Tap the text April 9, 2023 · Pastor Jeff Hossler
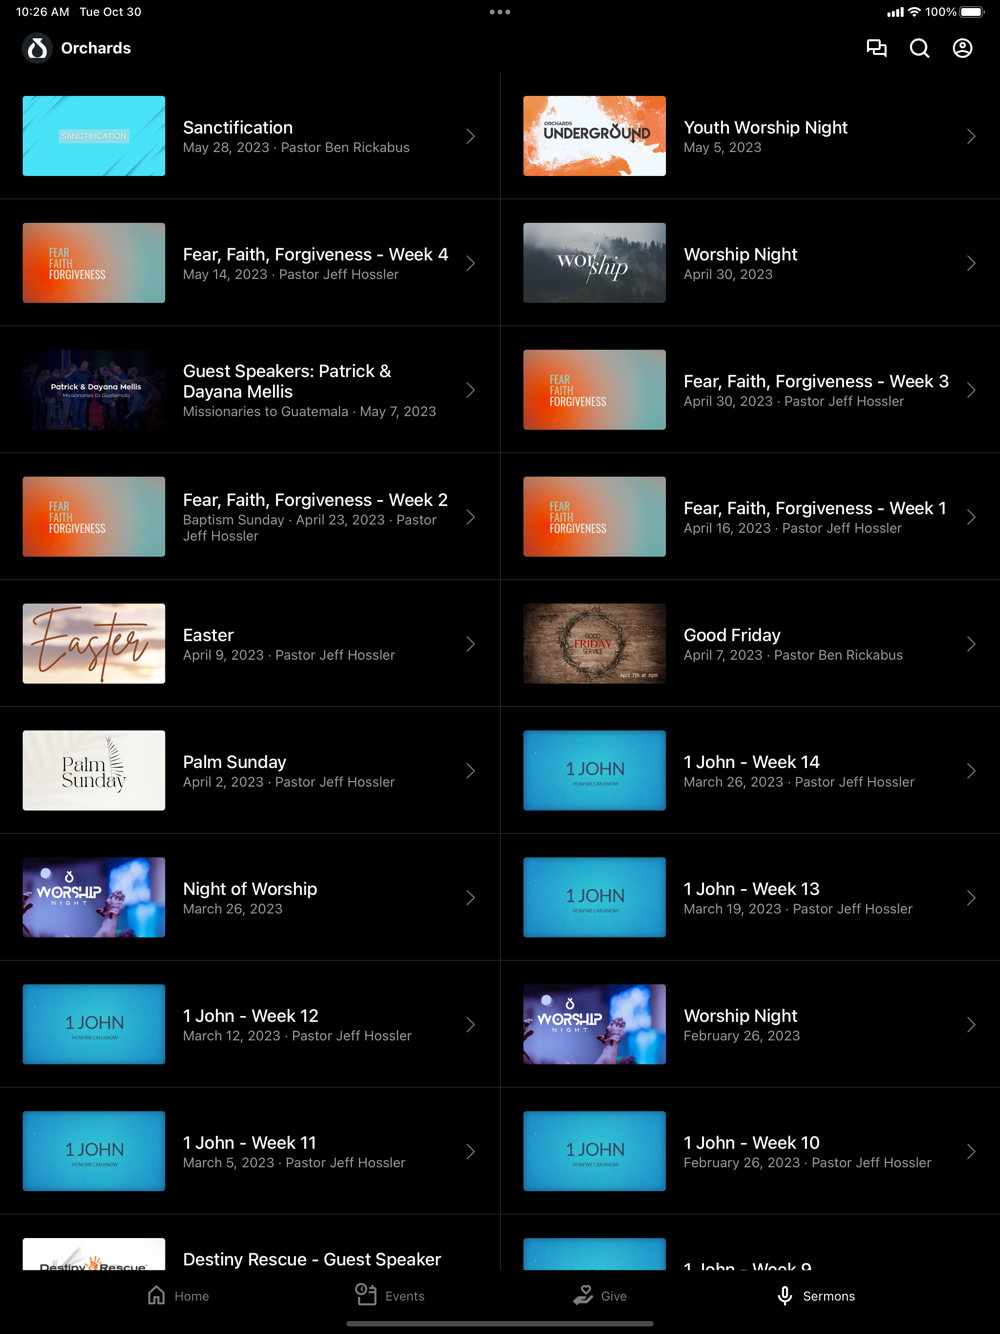The width and height of the screenshot is (1000, 1334). tap(289, 656)
